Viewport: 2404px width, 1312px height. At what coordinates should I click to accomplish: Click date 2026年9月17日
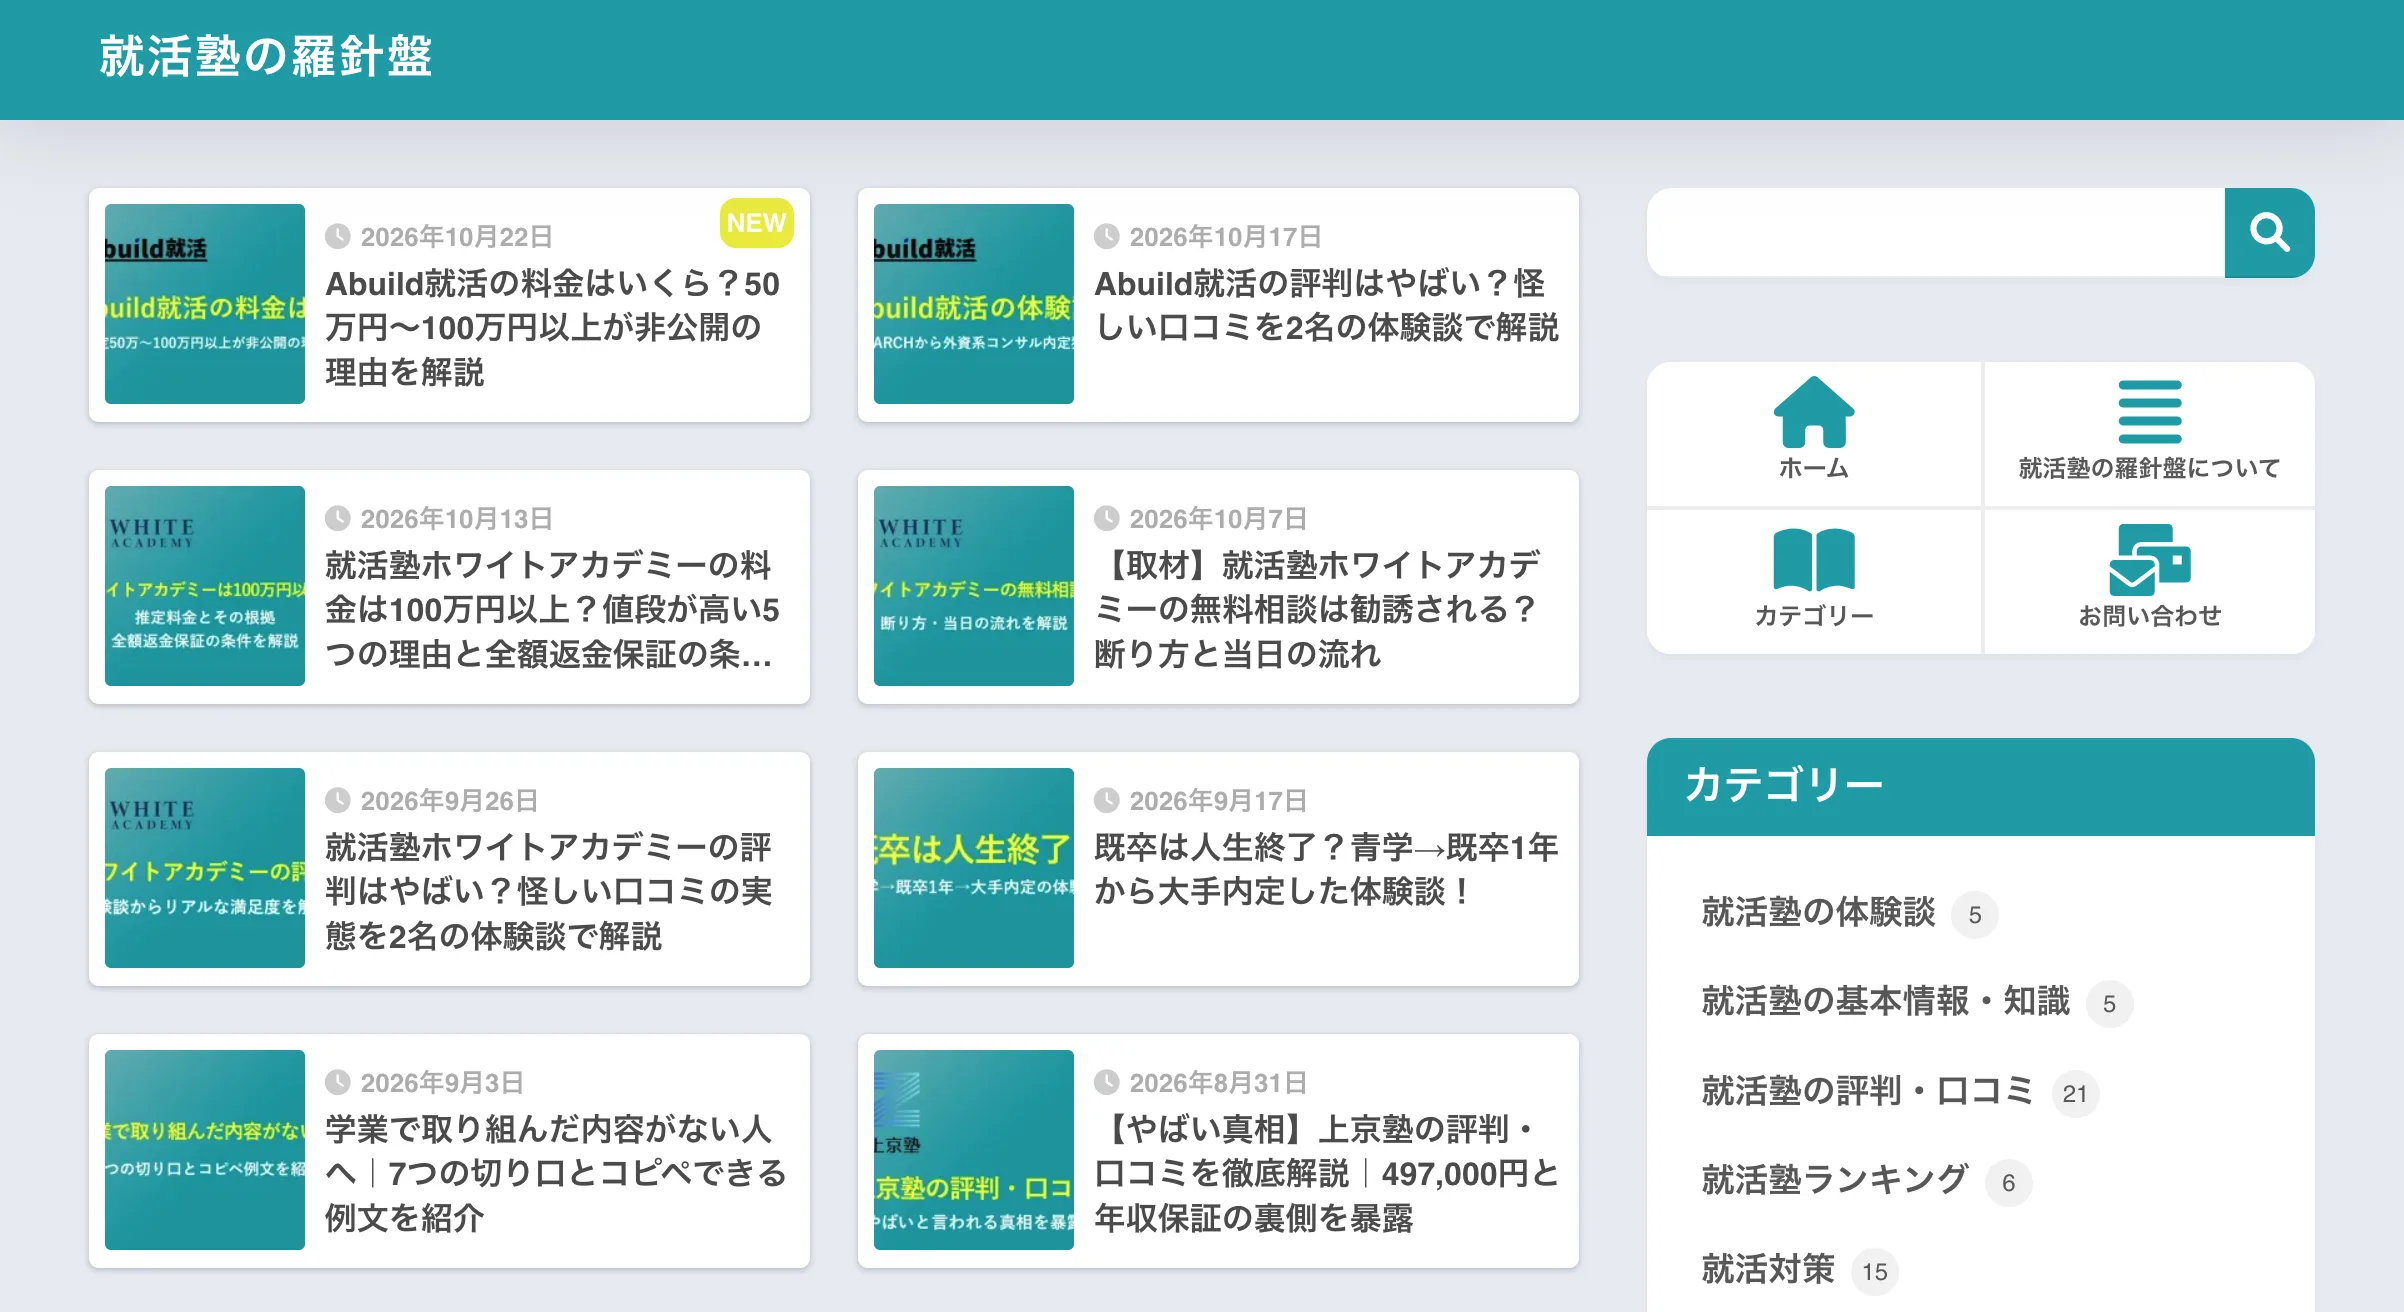pyautogui.click(x=1218, y=801)
